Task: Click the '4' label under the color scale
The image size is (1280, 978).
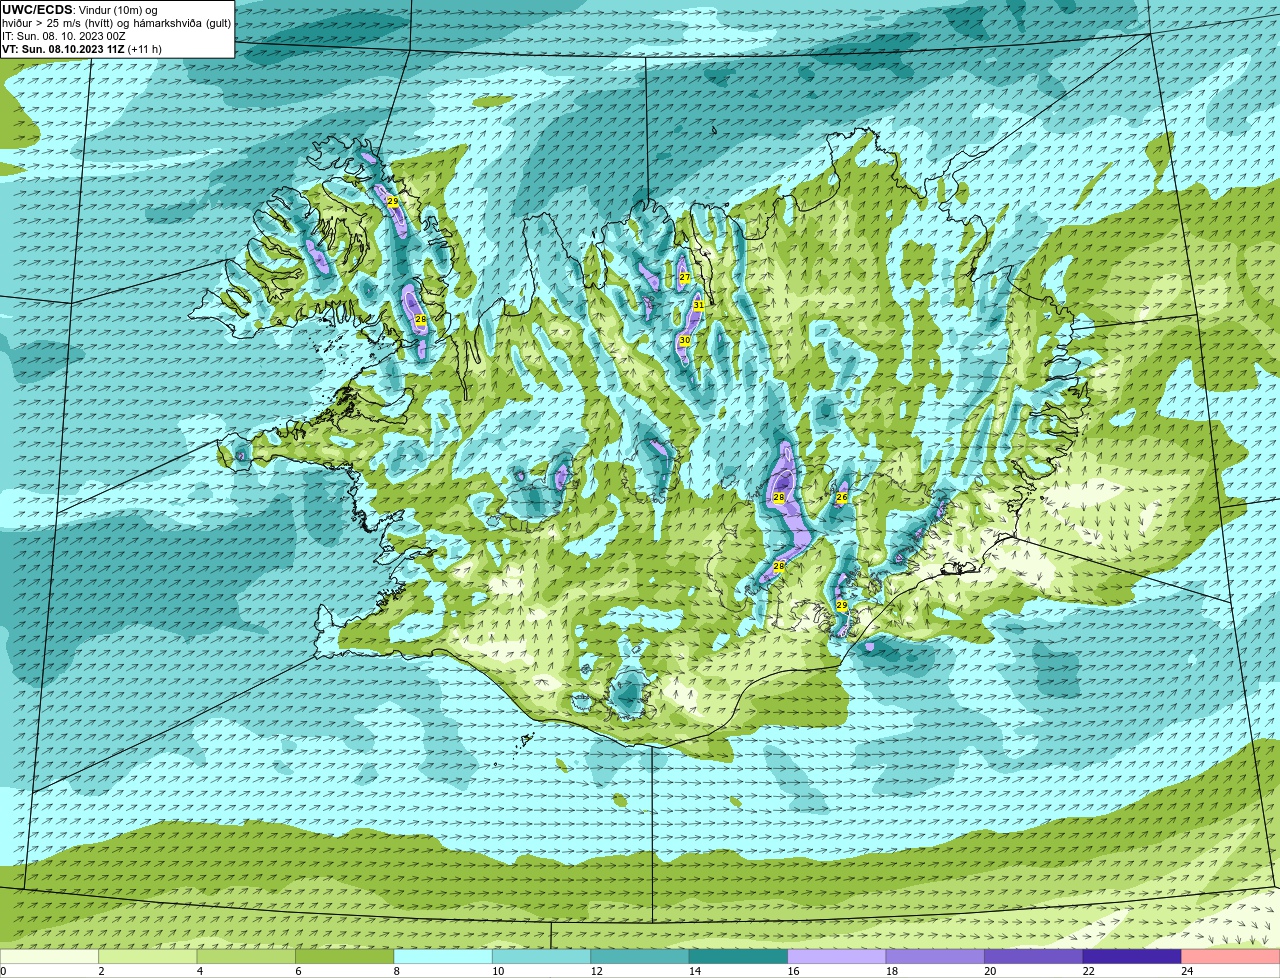Action: point(199,971)
